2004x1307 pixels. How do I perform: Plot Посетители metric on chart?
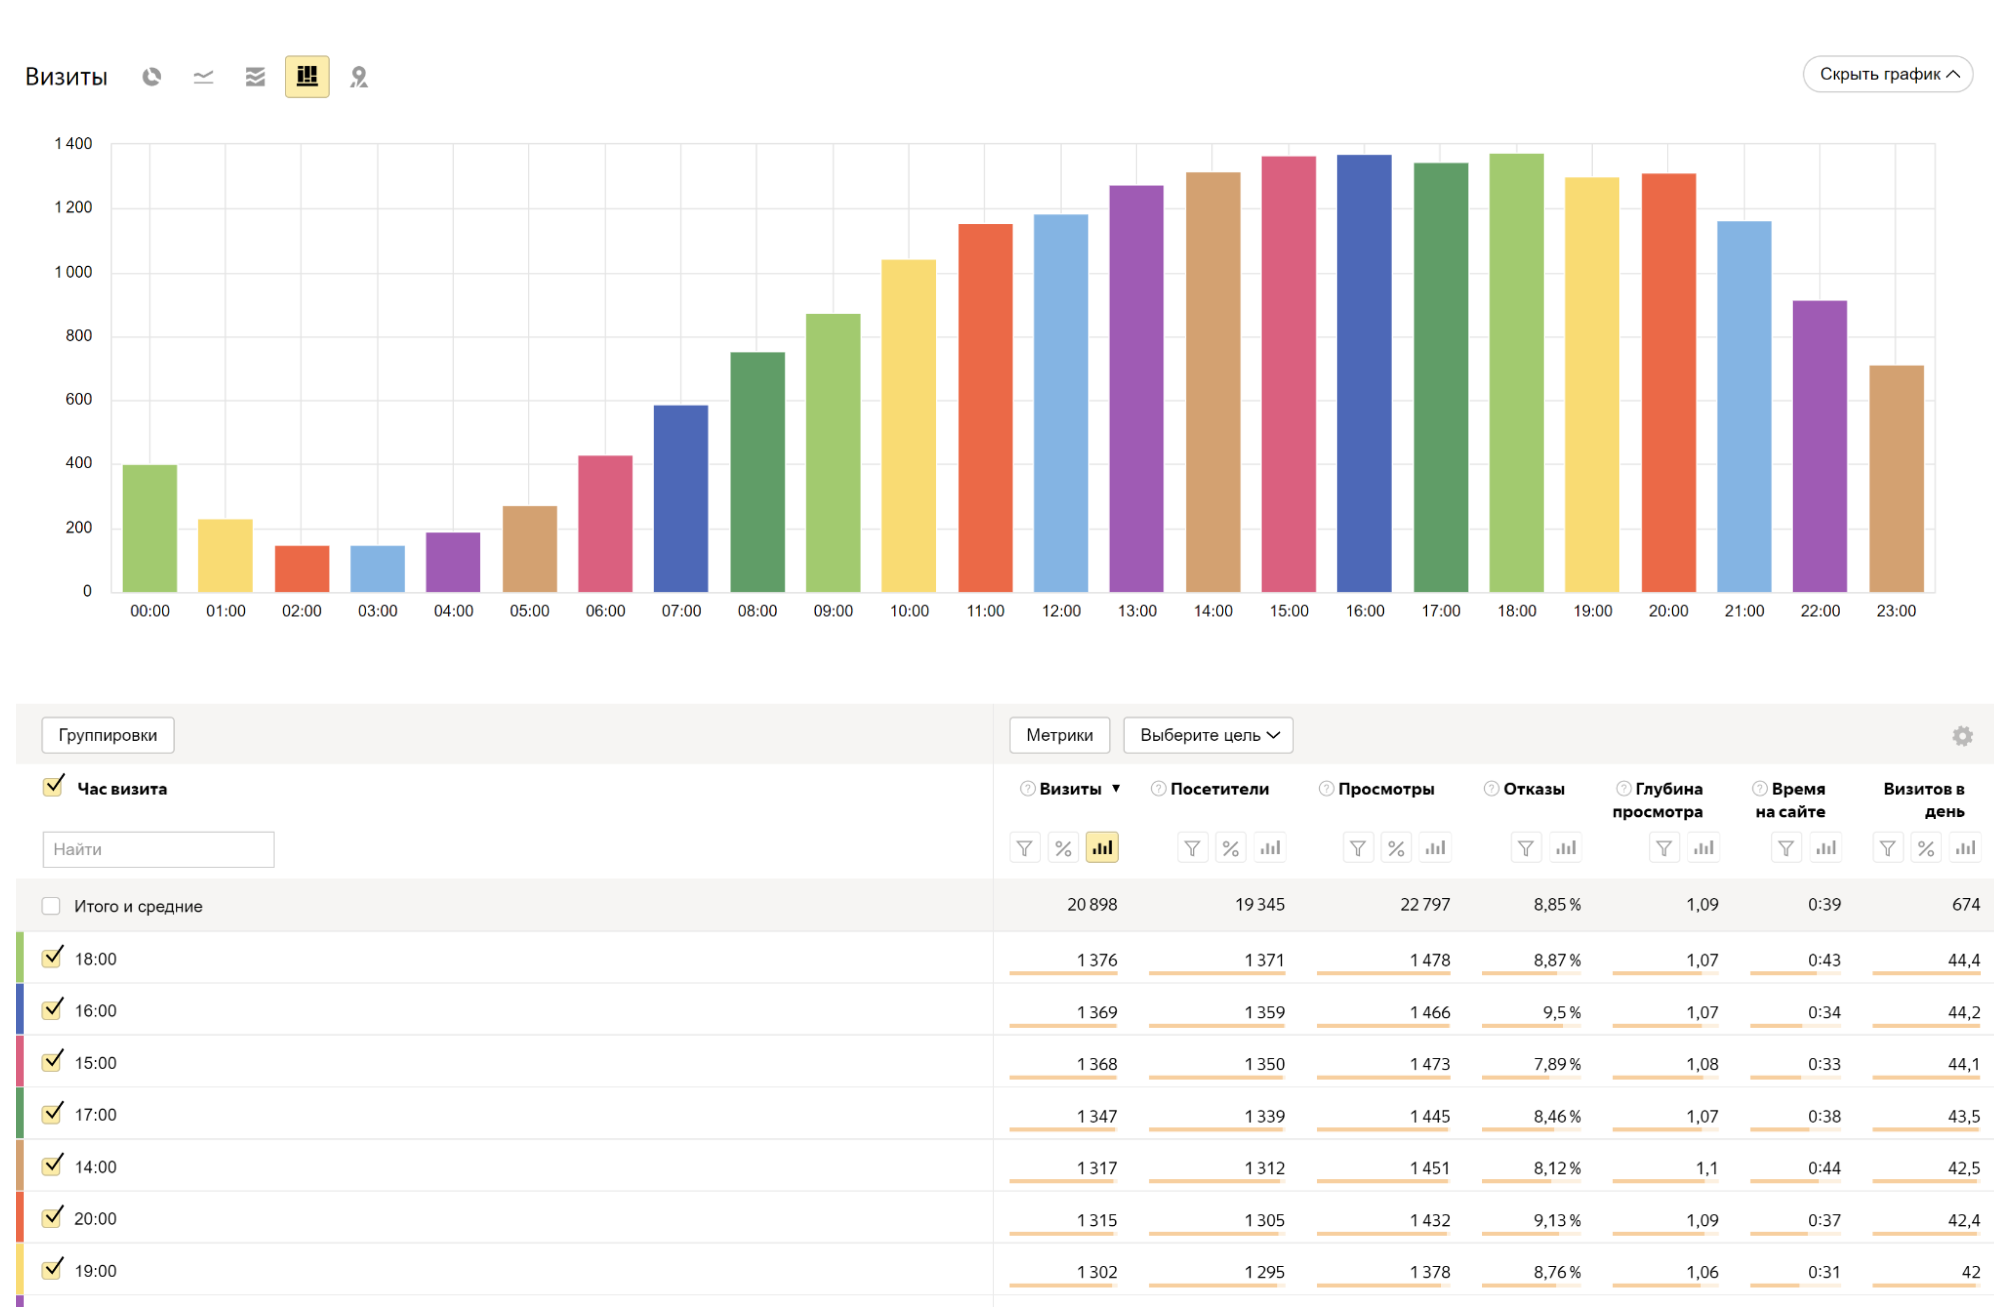1270,848
